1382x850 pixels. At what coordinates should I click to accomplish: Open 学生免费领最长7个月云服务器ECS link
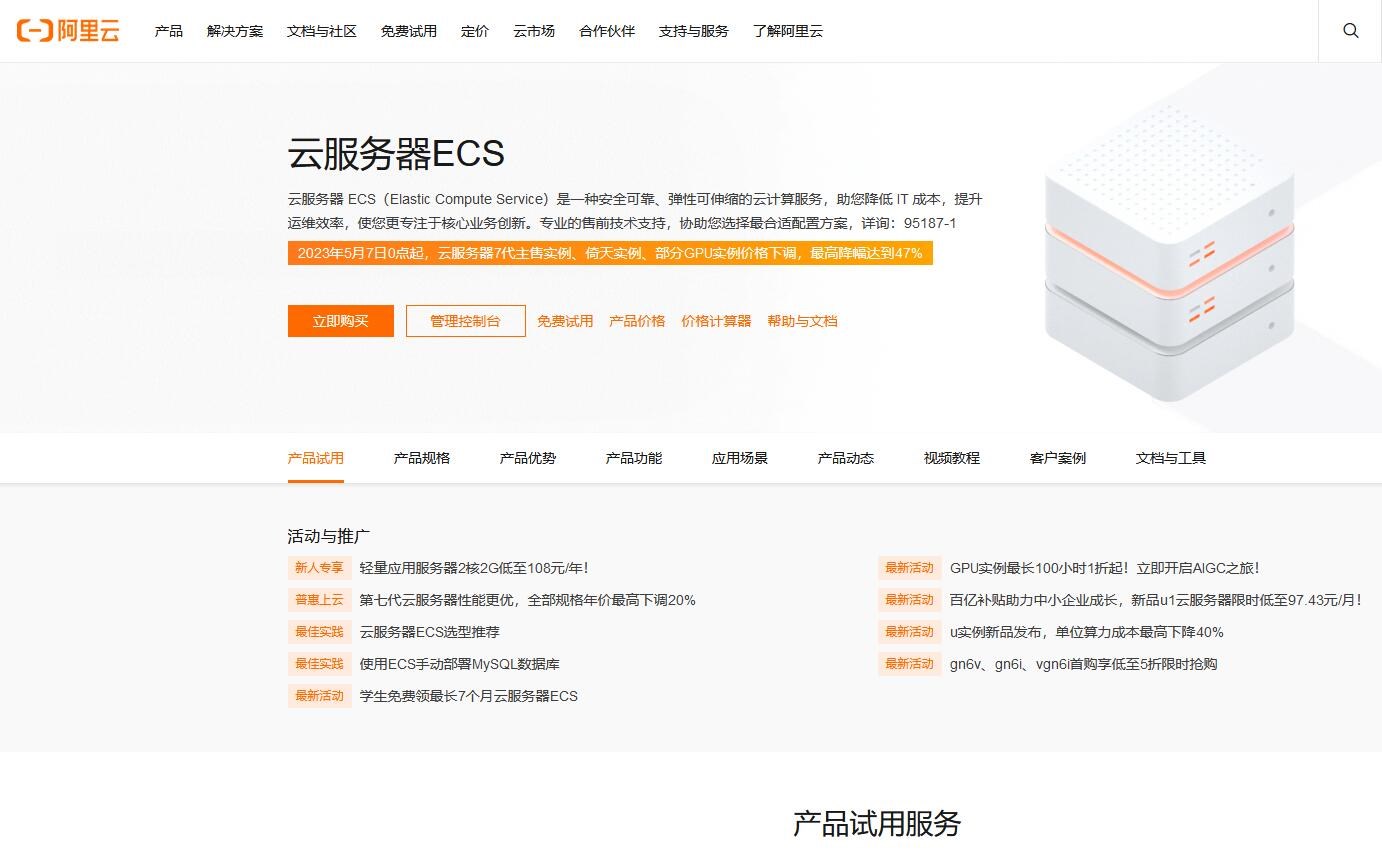(x=468, y=696)
